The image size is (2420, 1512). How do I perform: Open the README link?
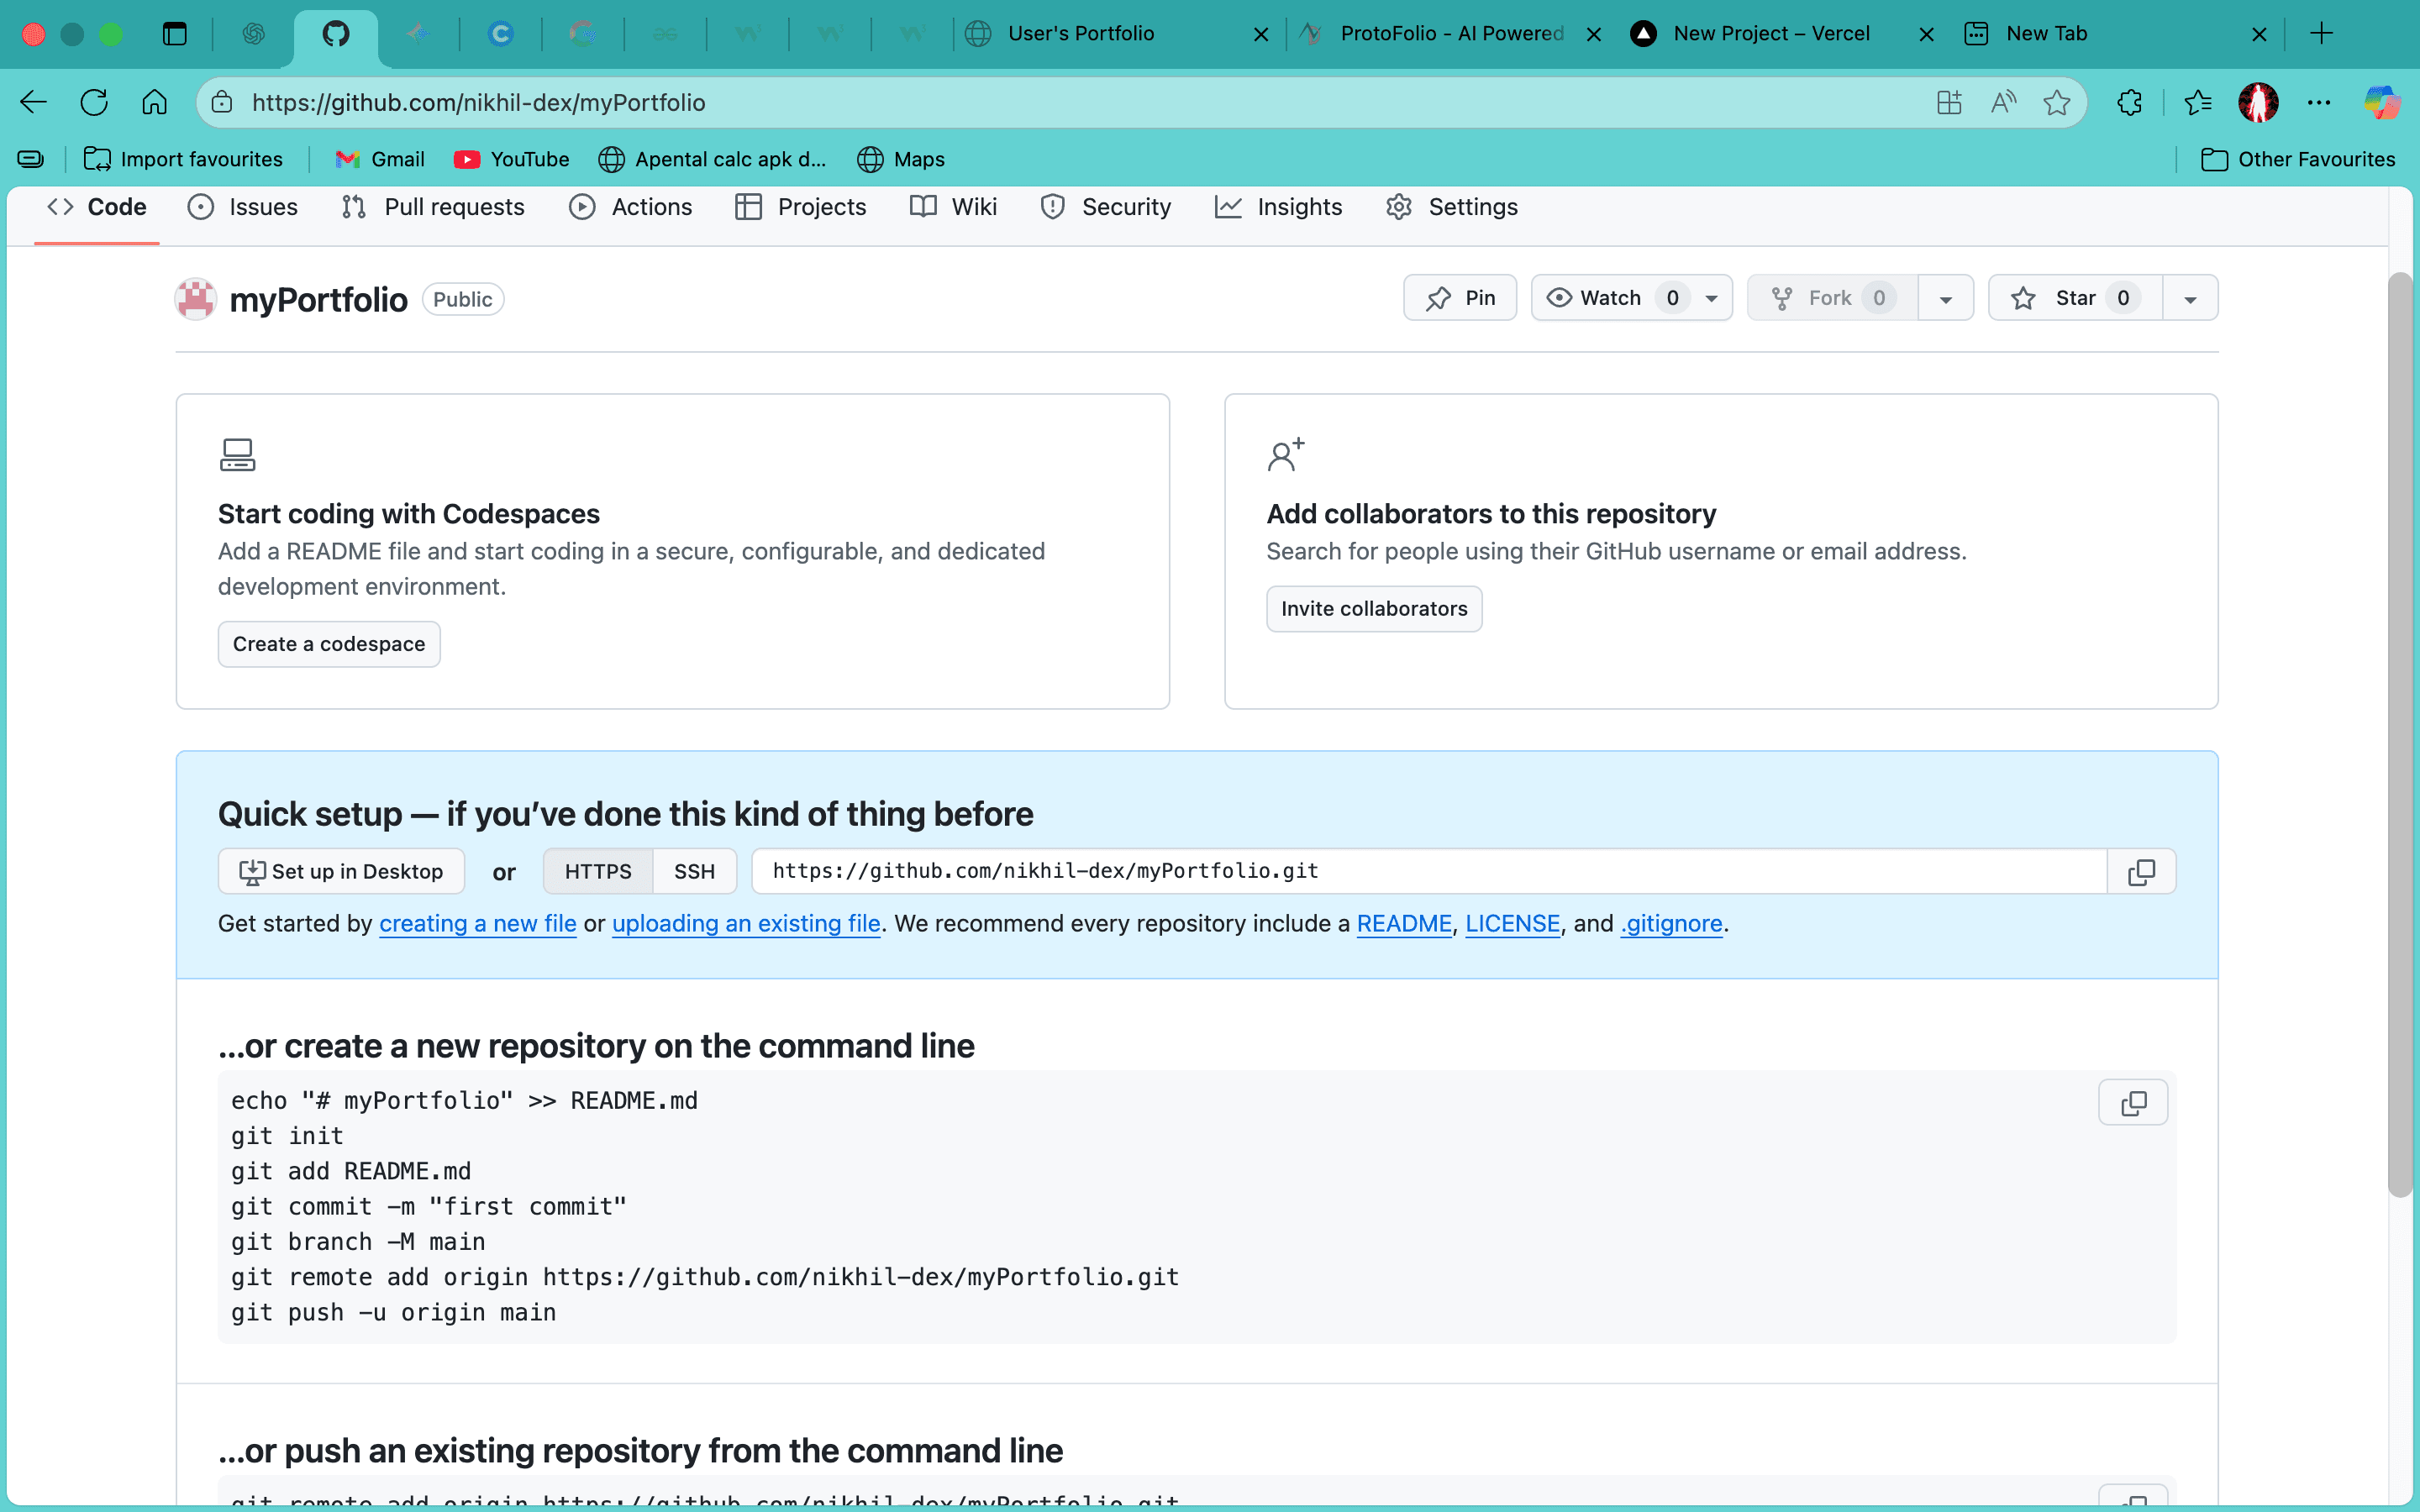(x=1404, y=924)
